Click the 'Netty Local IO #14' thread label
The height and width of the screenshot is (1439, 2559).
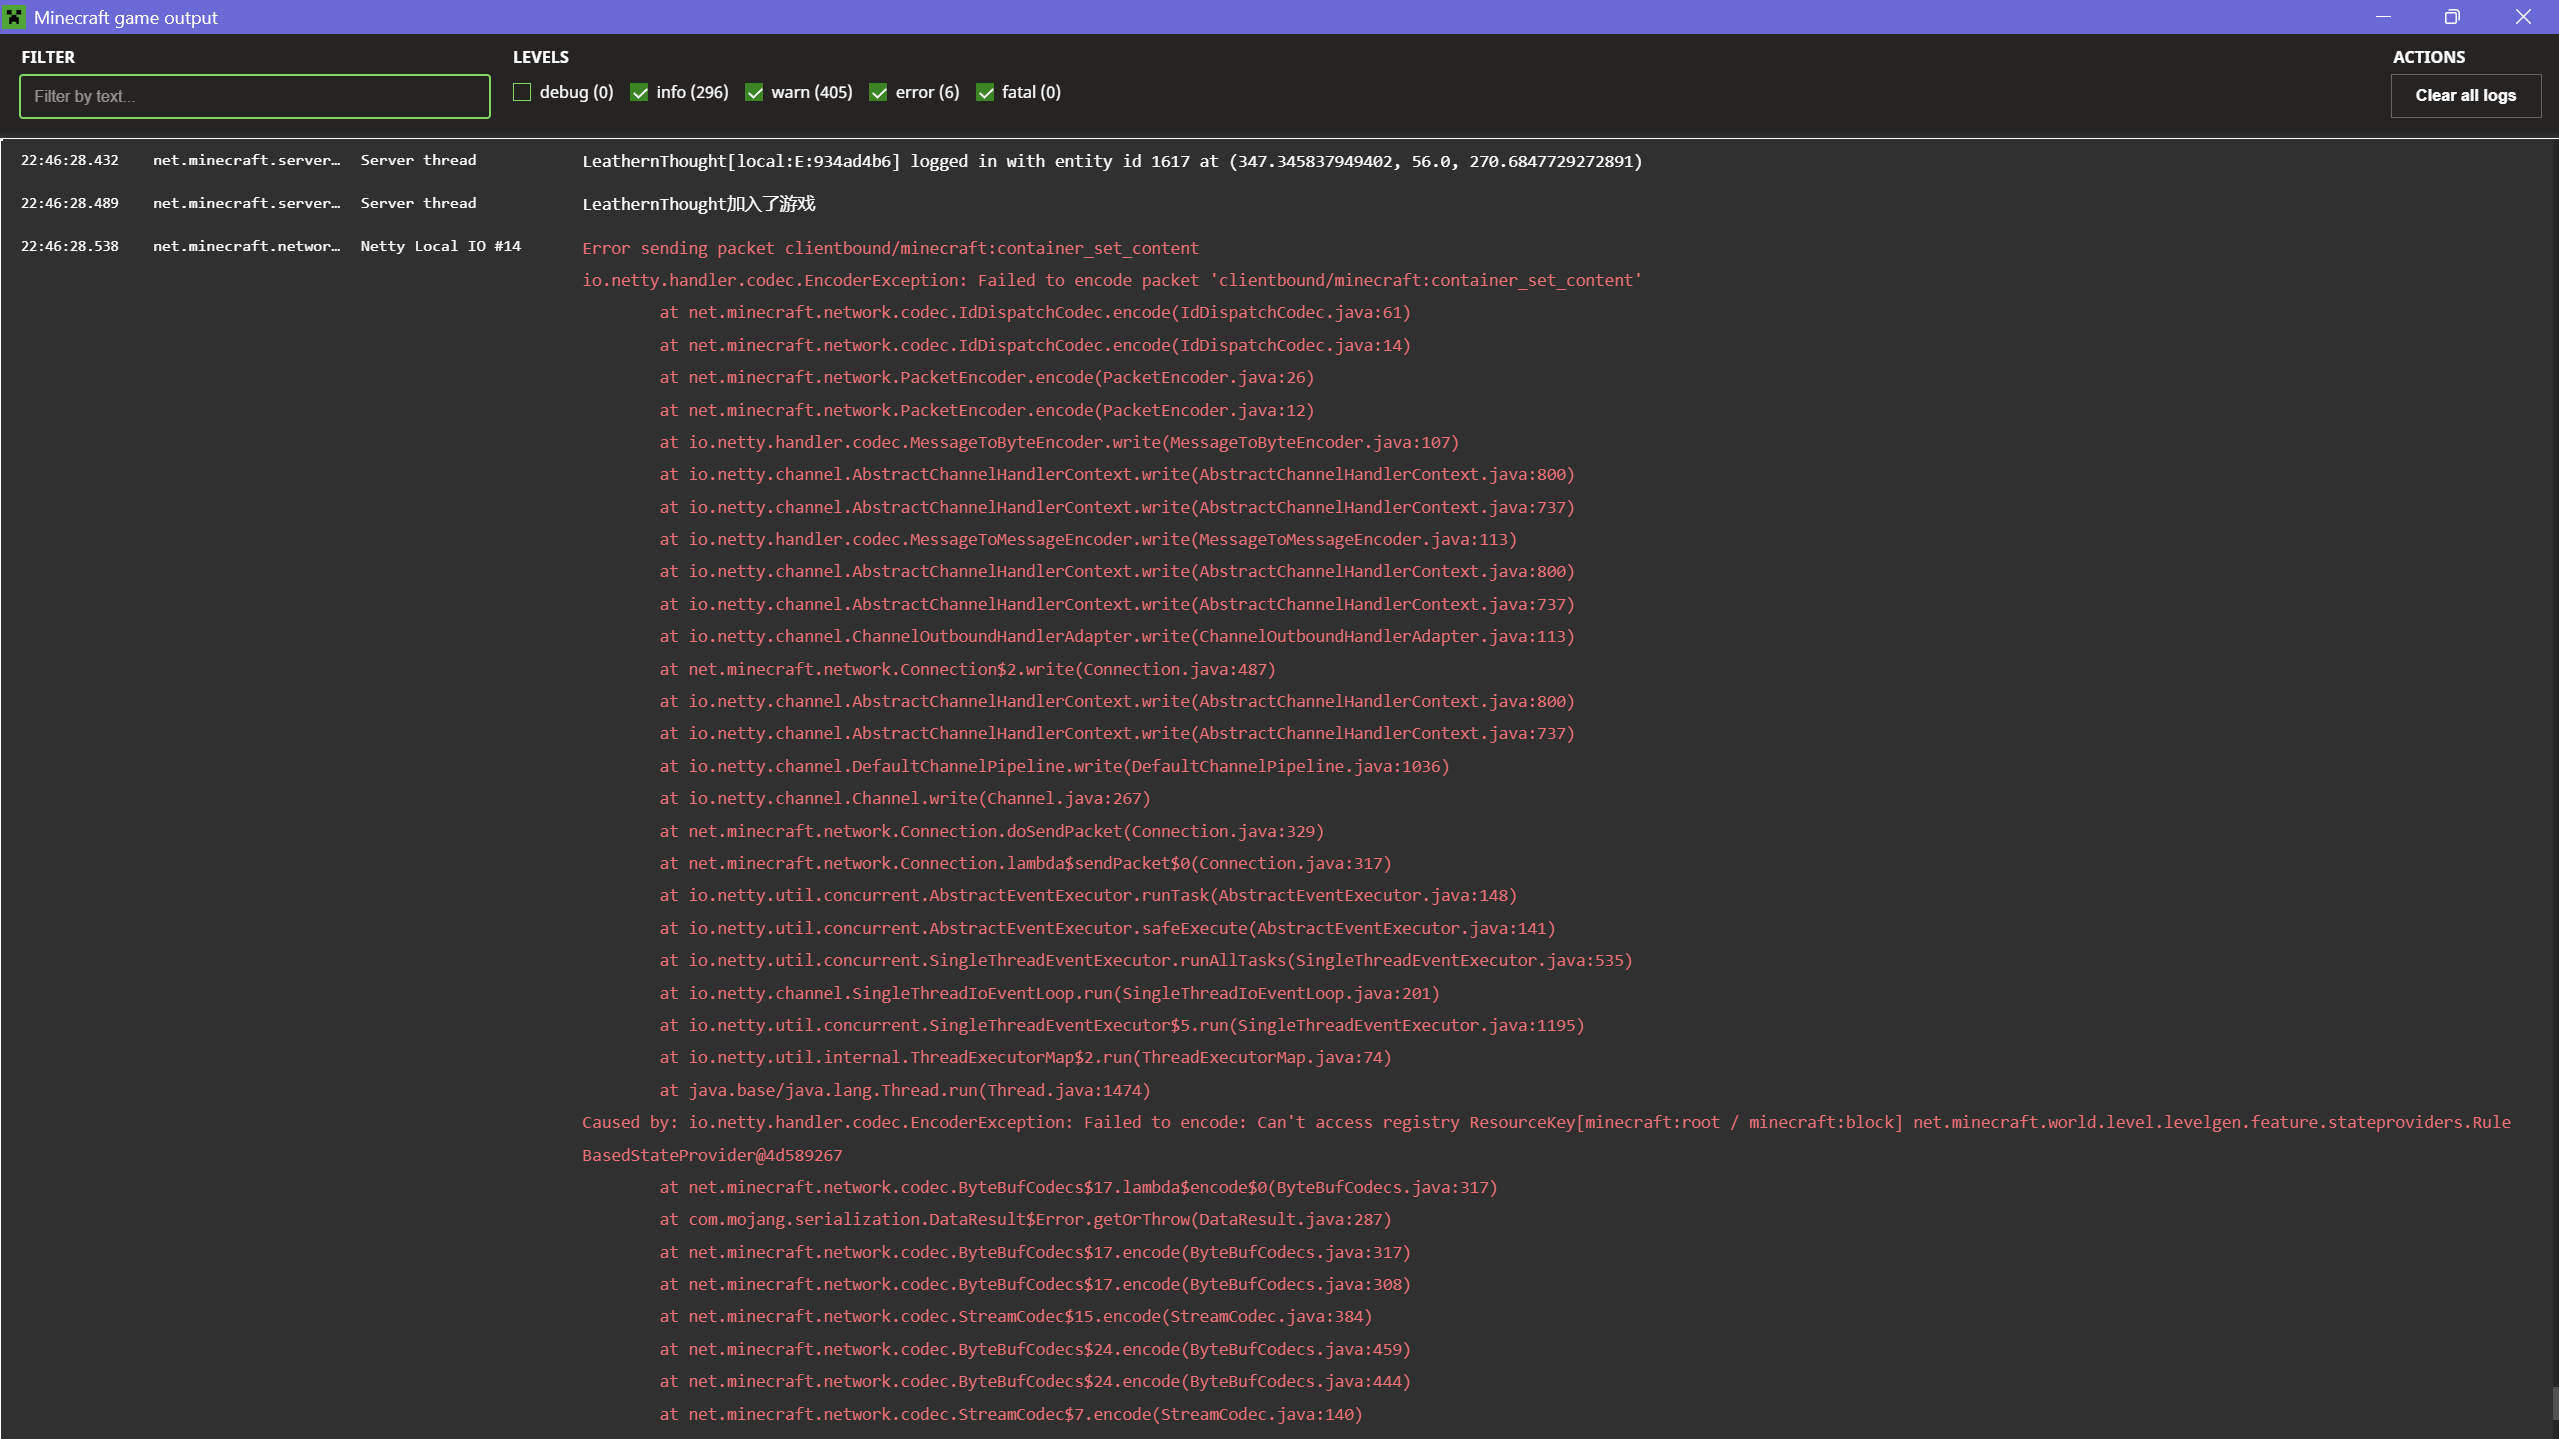pos(440,246)
